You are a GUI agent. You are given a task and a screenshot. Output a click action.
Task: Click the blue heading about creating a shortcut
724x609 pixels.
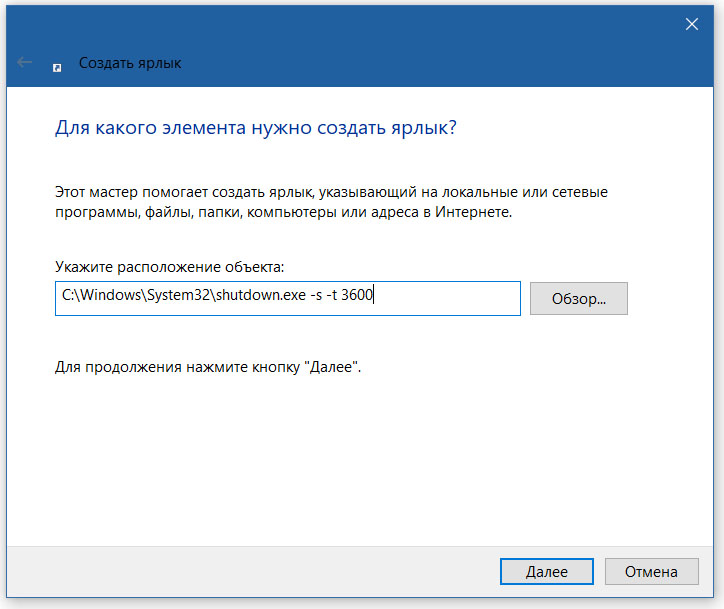256,127
